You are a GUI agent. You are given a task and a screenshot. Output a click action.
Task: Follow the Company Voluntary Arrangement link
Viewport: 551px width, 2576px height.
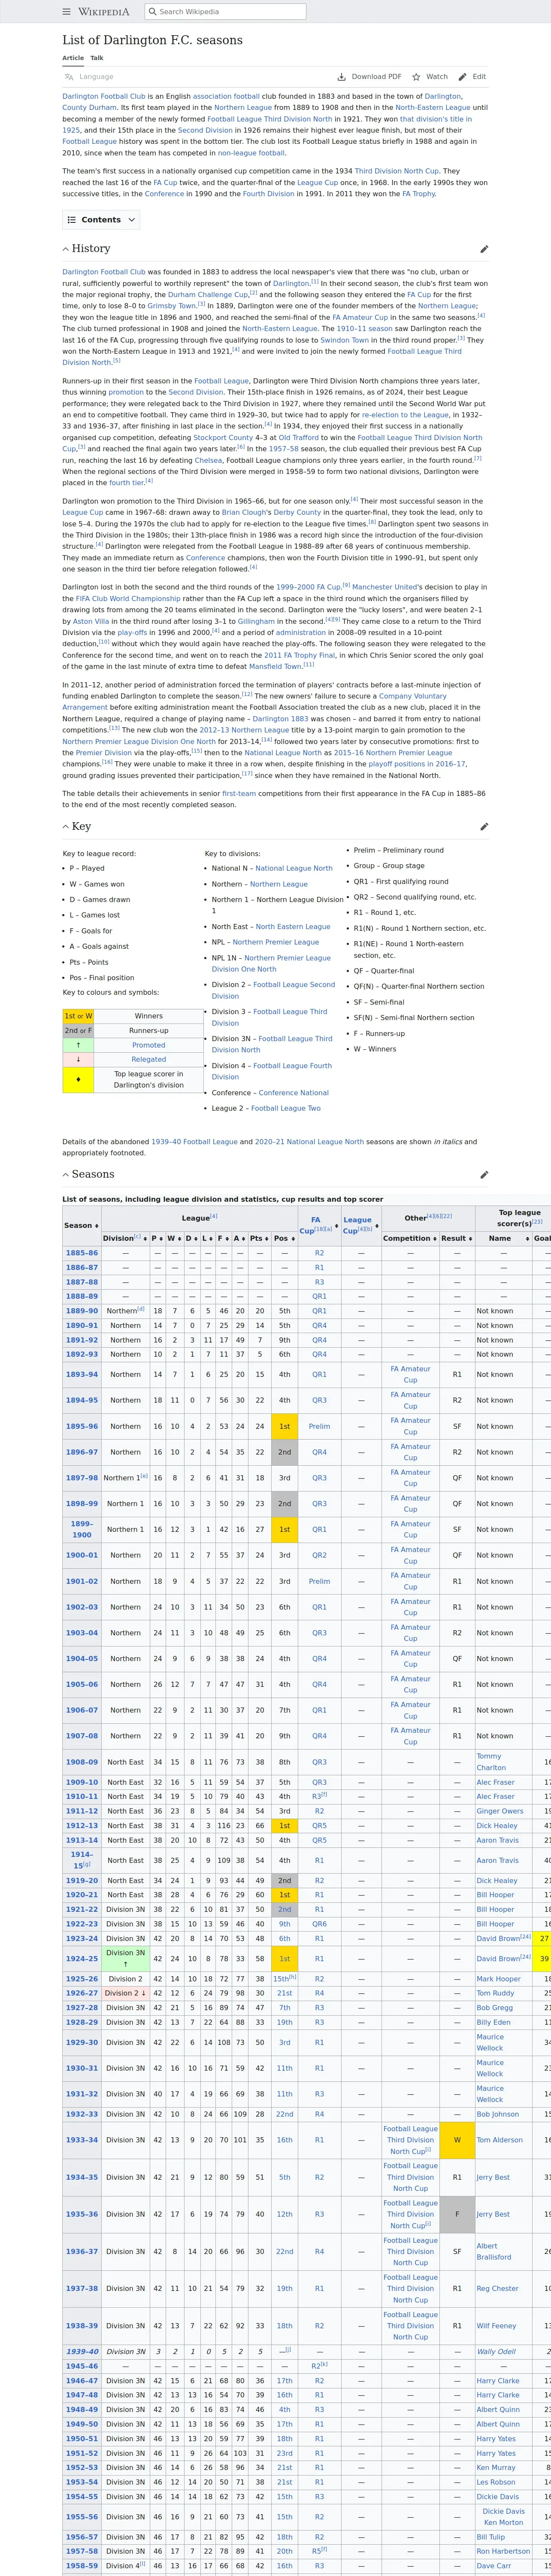[x=255, y=702]
